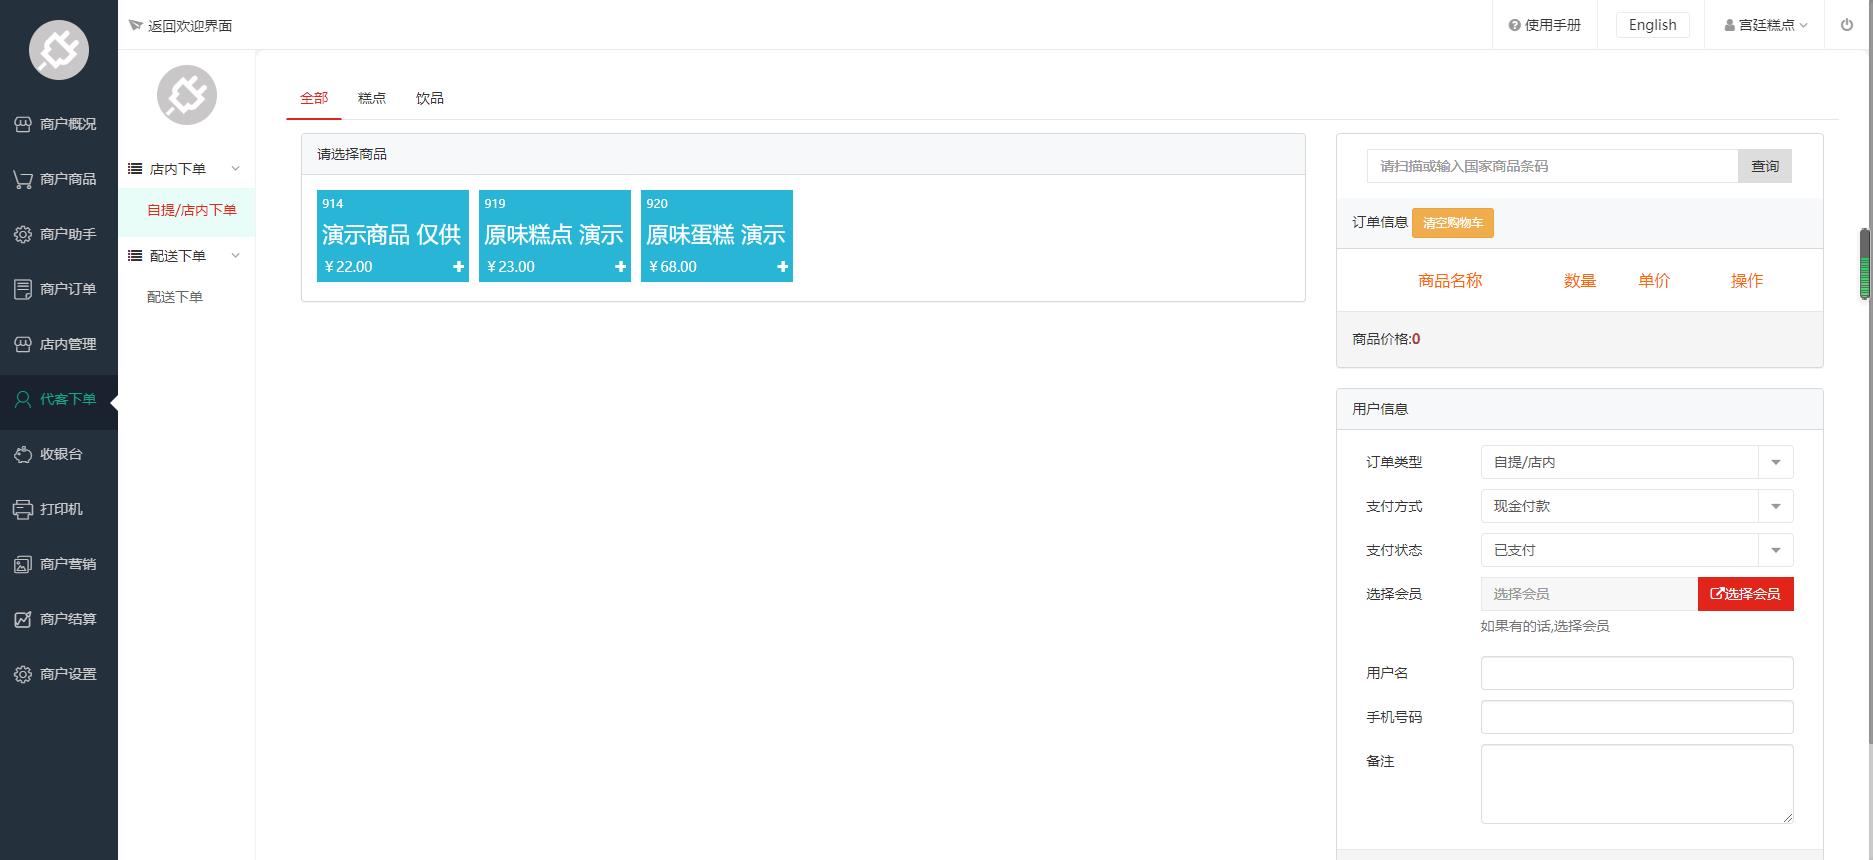This screenshot has height=860, width=1873.
Task: Open the 宫廷糕点 account menu
Action: point(1765,25)
